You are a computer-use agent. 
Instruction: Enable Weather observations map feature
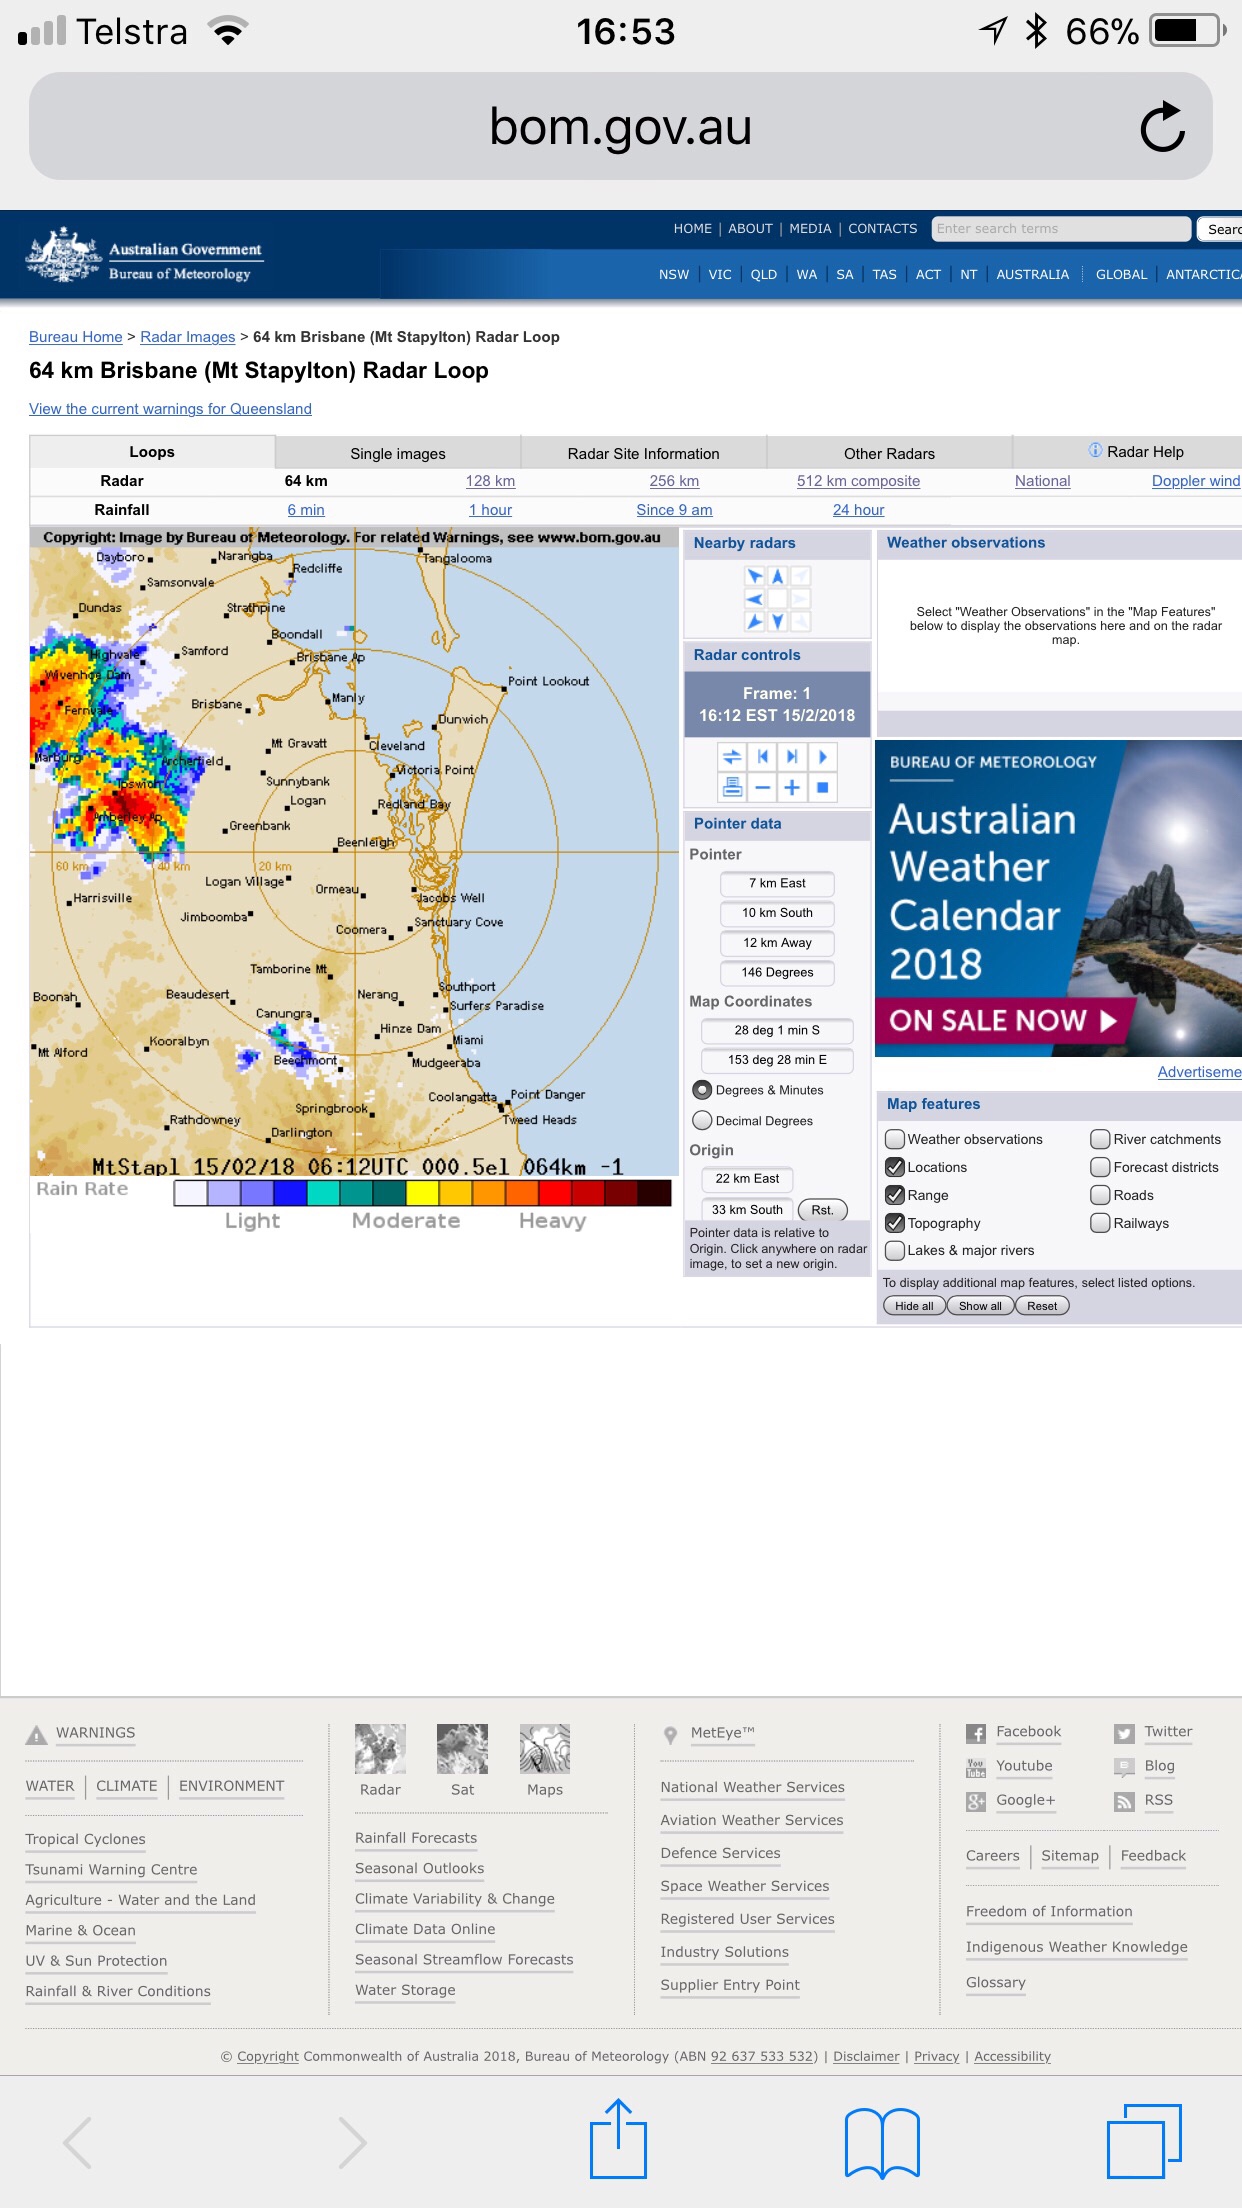tap(896, 1139)
